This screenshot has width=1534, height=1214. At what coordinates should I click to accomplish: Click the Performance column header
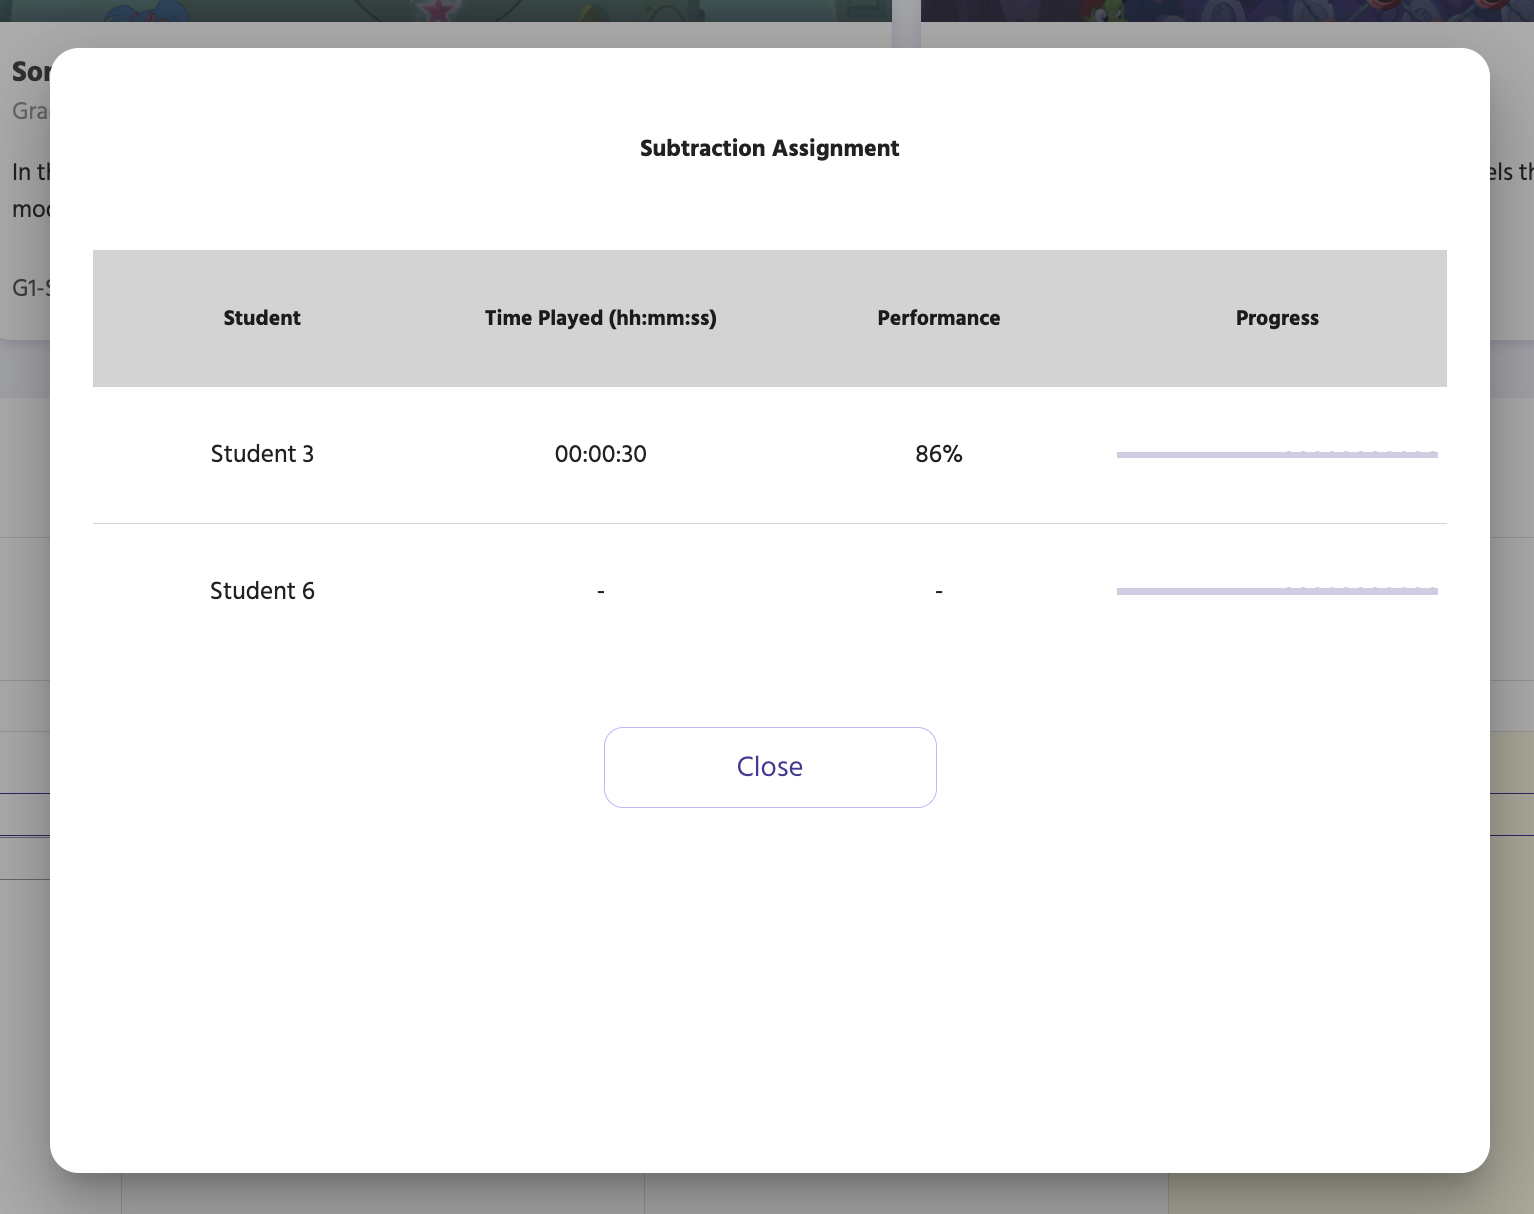pos(938,318)
